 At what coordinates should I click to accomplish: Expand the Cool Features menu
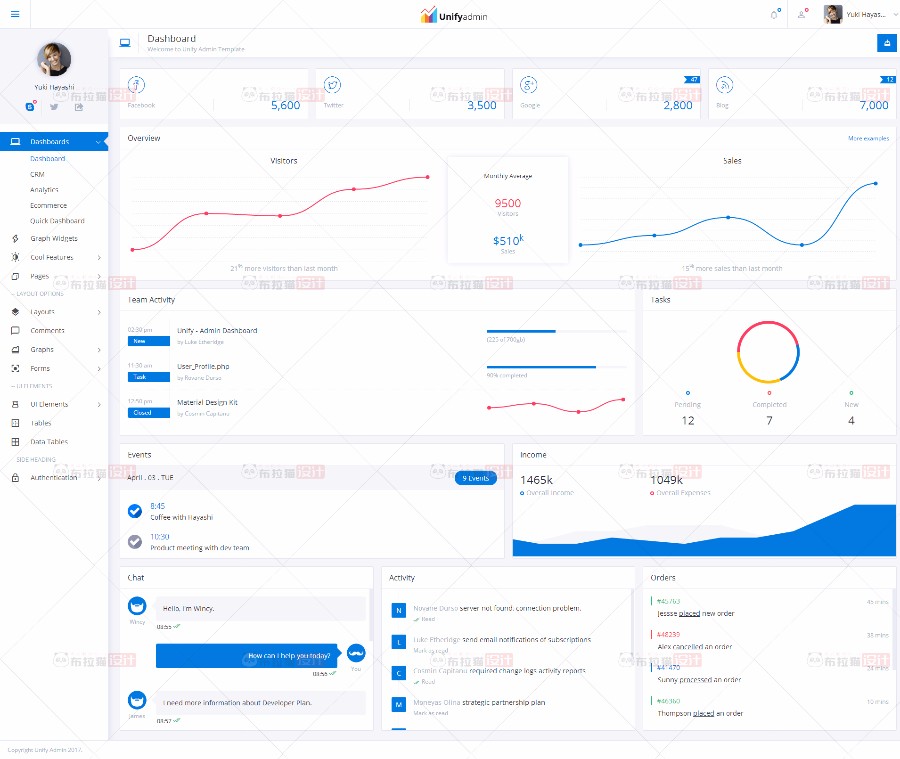coord(54,258)
